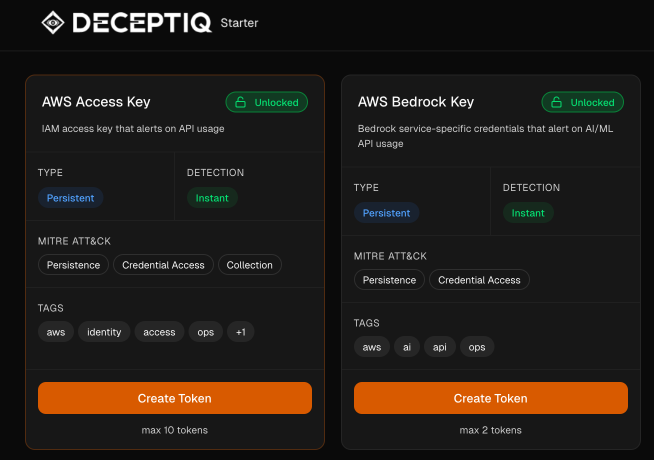Create a token for AWS Bedrock Key
The width and height of the screenshot is (654, 460).
(x=491, y=398)
